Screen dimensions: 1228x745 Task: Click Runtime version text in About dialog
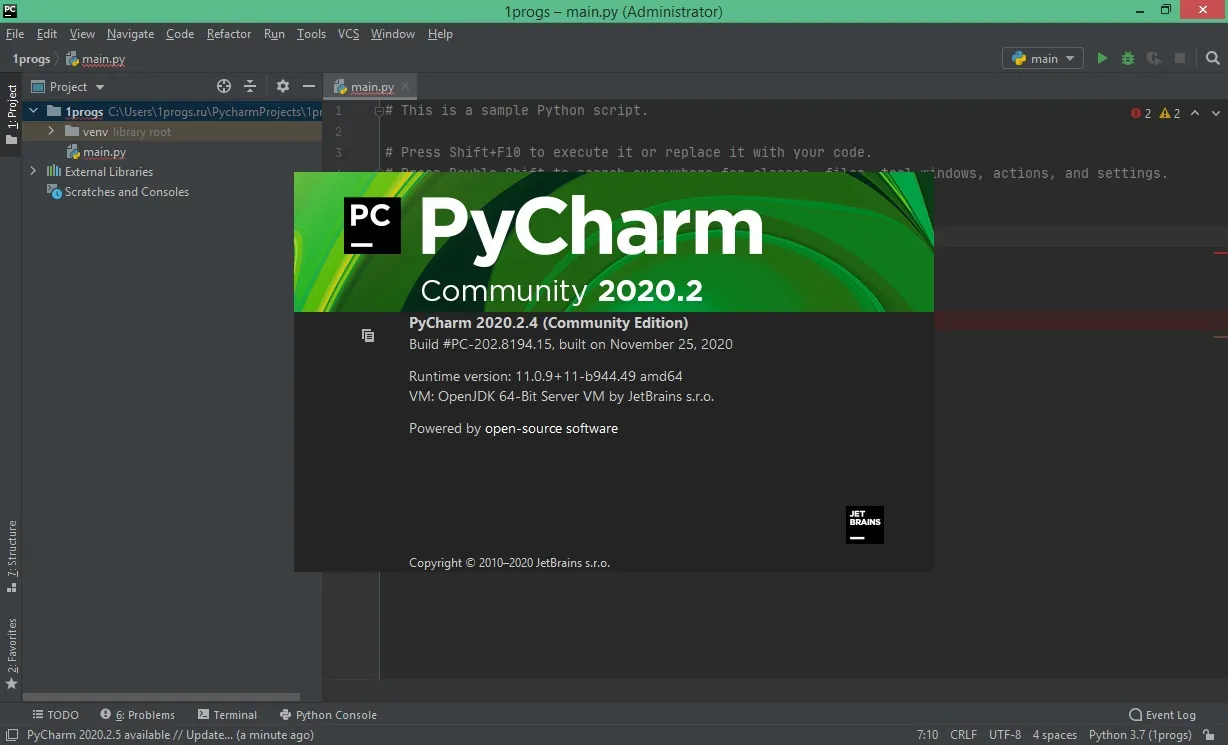(546, 377)
